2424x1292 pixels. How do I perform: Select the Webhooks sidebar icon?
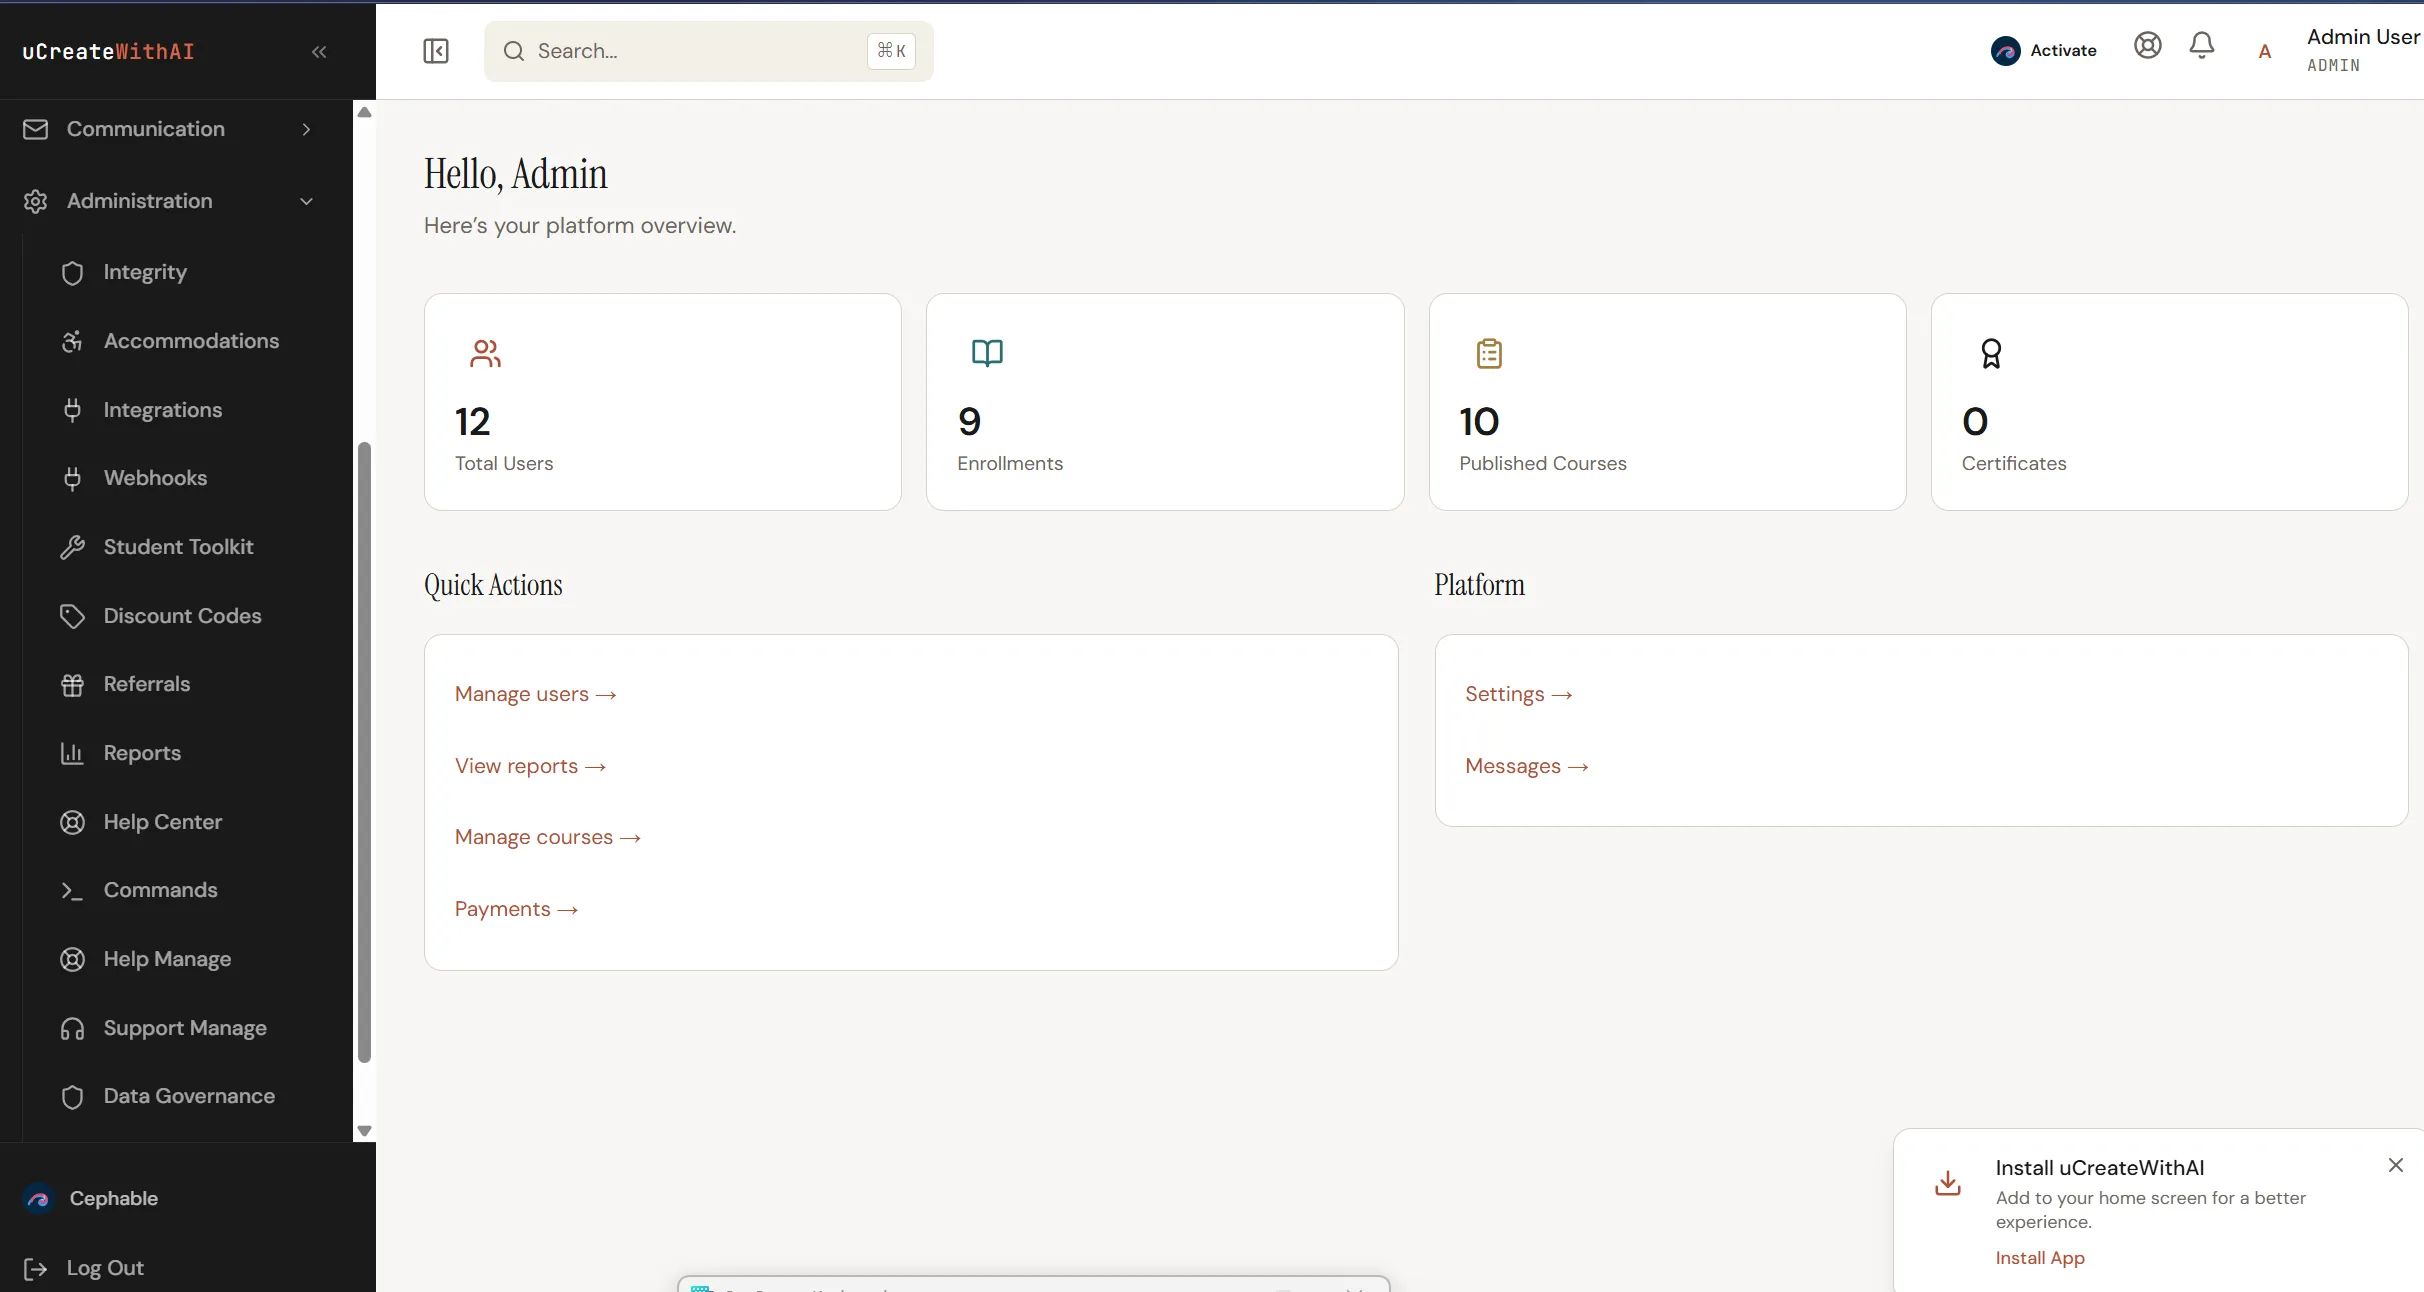click(x=73, y=478)
